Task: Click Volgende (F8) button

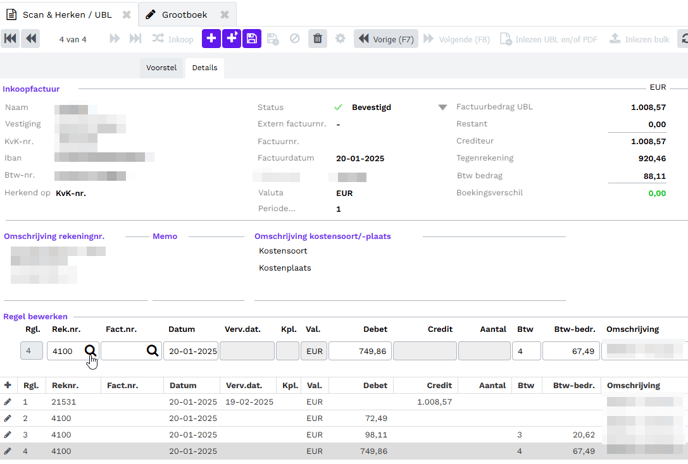Action: 456,39
